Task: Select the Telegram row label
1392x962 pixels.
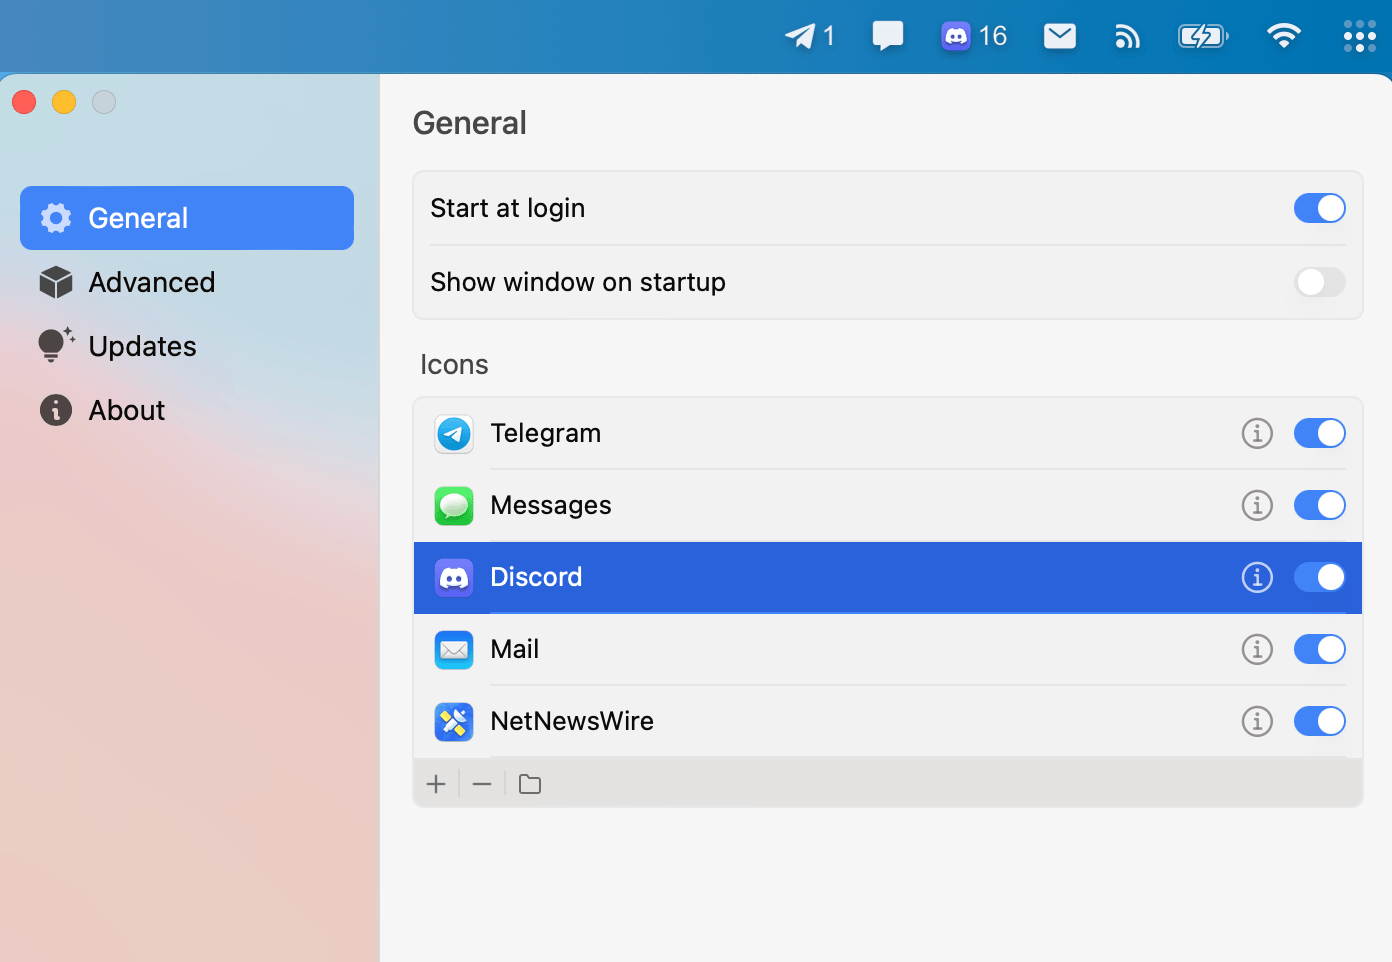Action: click(x=546, y=433)
